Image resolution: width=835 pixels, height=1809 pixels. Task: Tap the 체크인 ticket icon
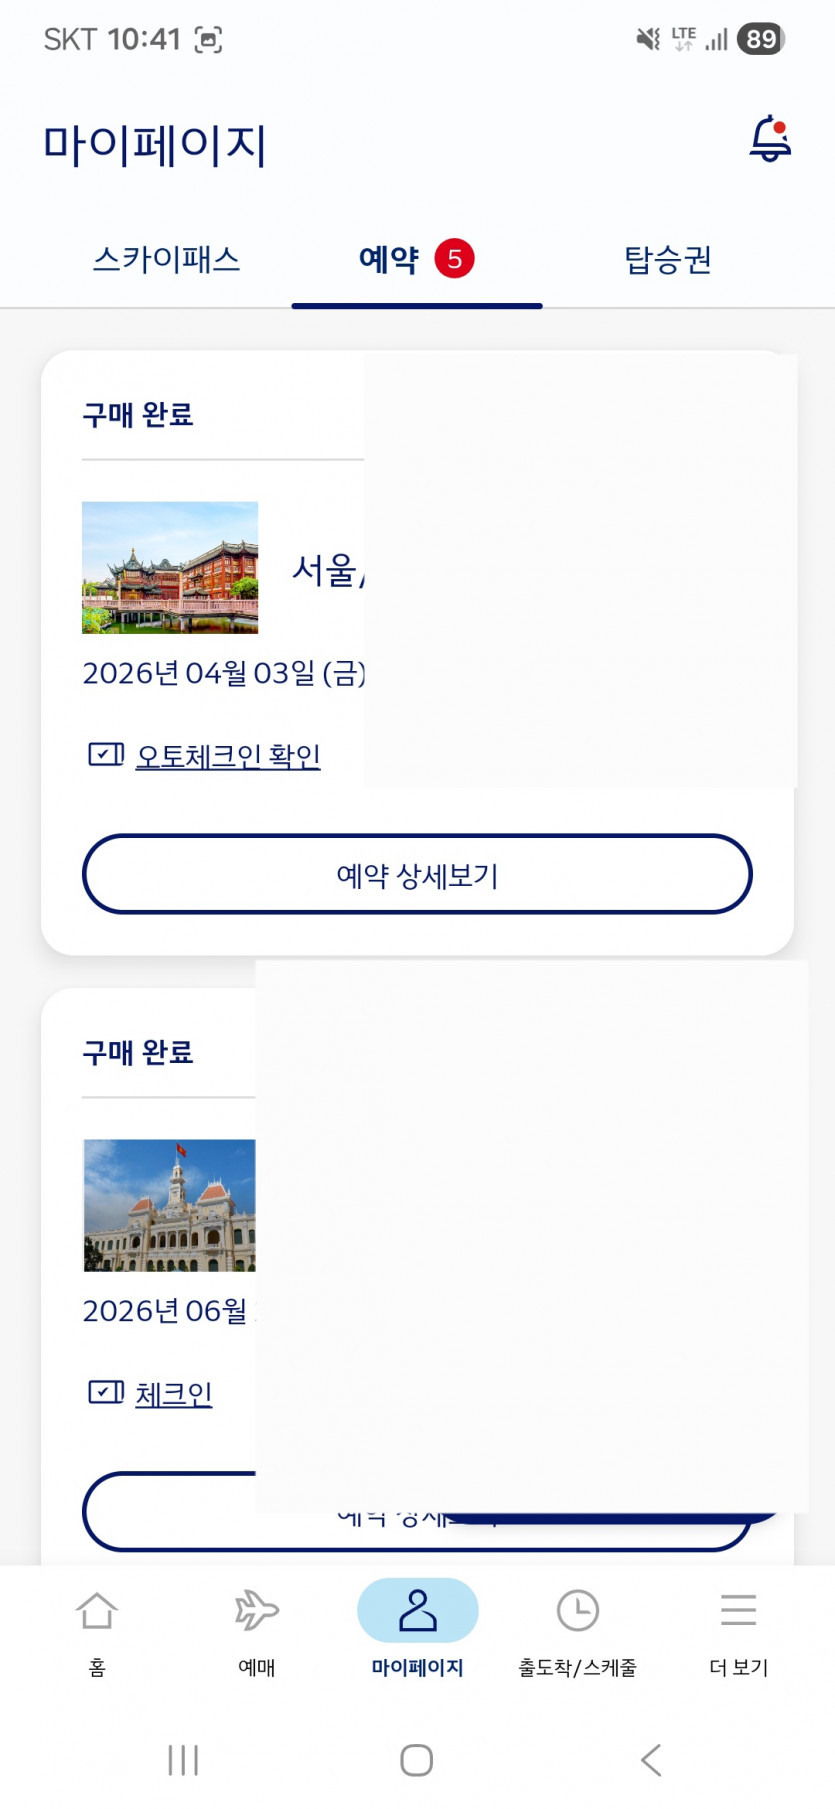click(106, 1392)
